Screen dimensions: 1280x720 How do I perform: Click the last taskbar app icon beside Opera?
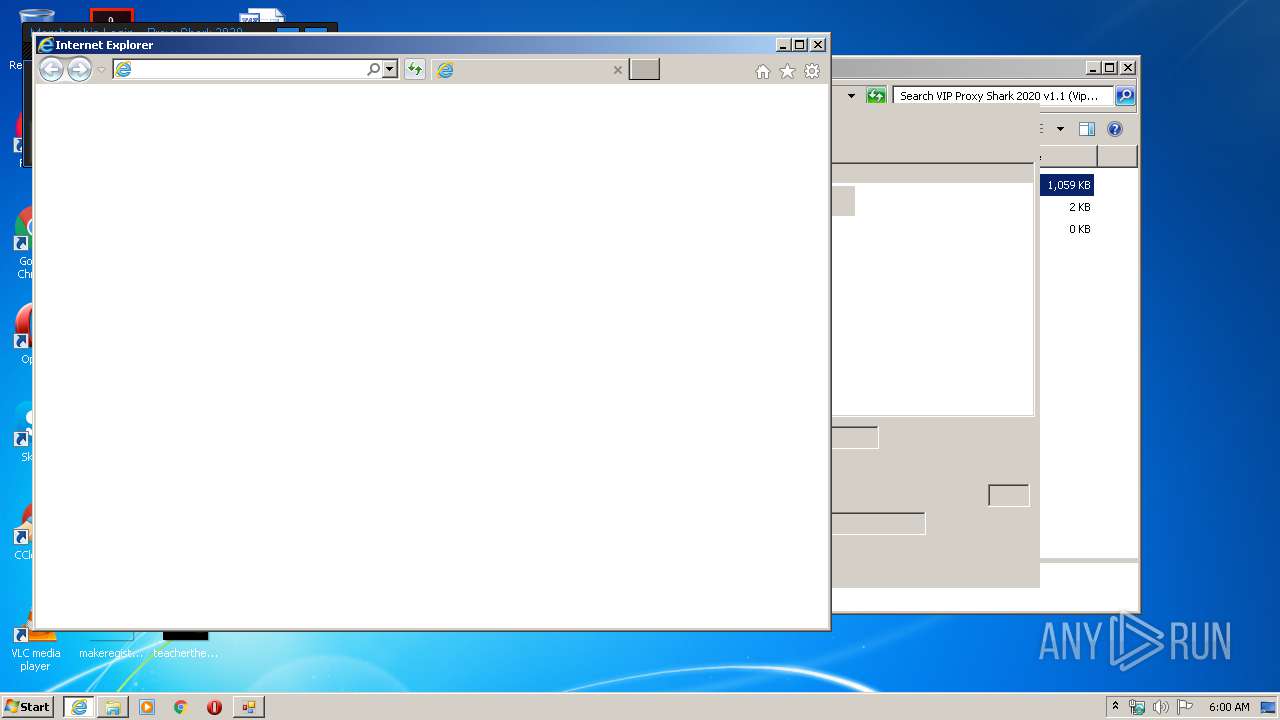248,707
